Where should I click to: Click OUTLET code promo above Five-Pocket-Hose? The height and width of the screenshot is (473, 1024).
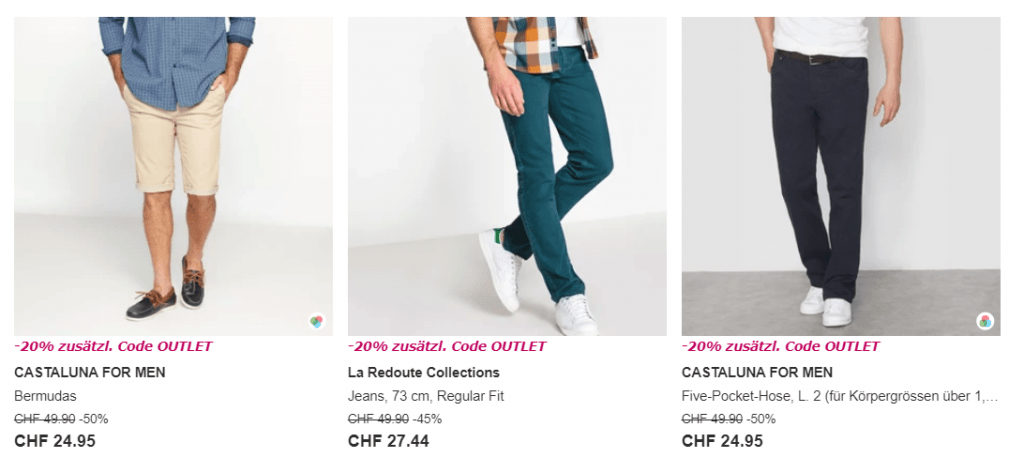(780, 347)
